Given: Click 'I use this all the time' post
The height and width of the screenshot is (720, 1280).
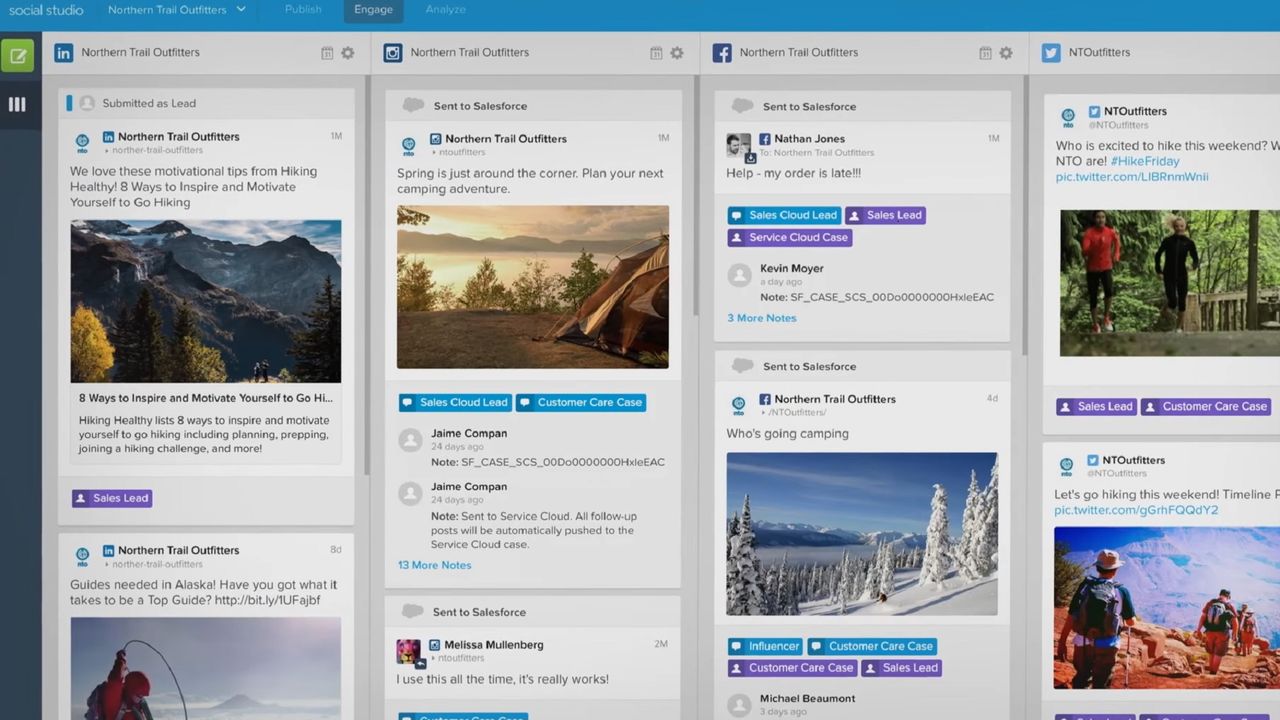Looking at the screenshot, I should [503, 680].
